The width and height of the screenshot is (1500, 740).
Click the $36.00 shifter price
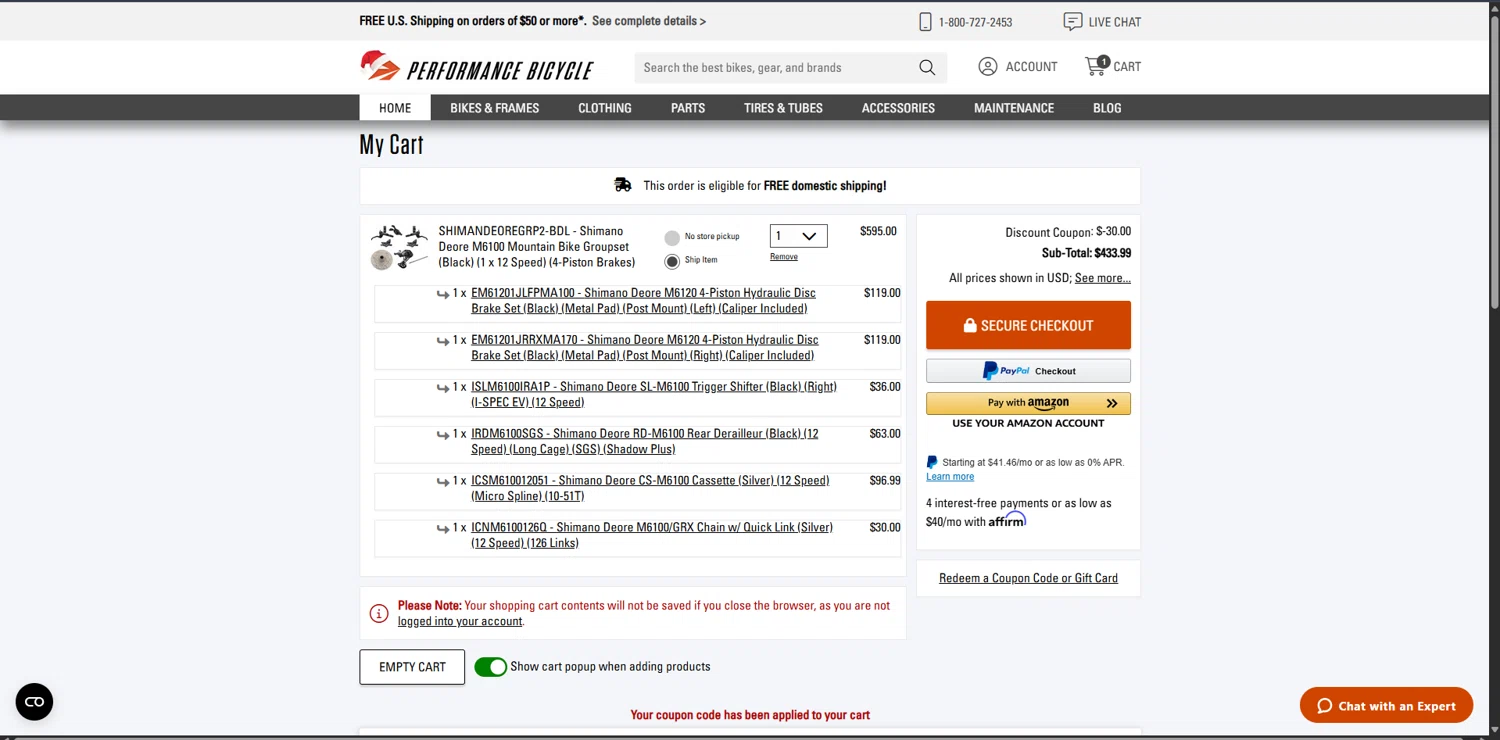[x=885, y=387]
